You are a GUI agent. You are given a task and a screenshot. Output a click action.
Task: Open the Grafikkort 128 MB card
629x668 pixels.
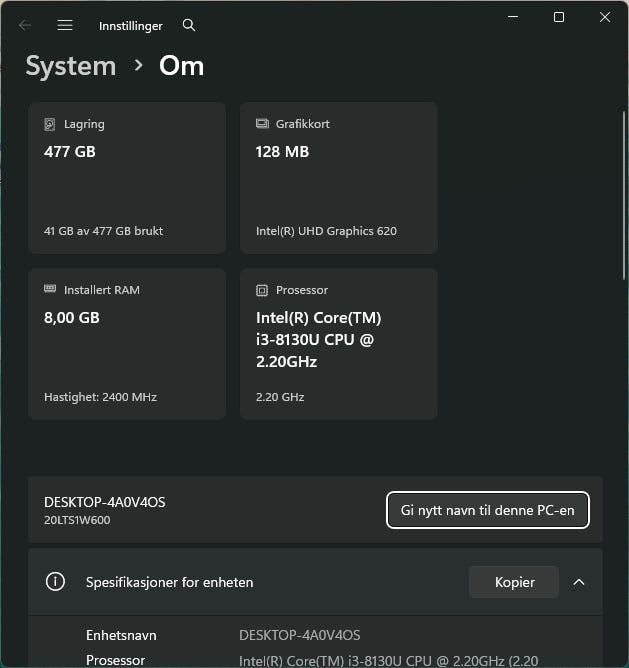pyautogui.click(x=339, y=178)
